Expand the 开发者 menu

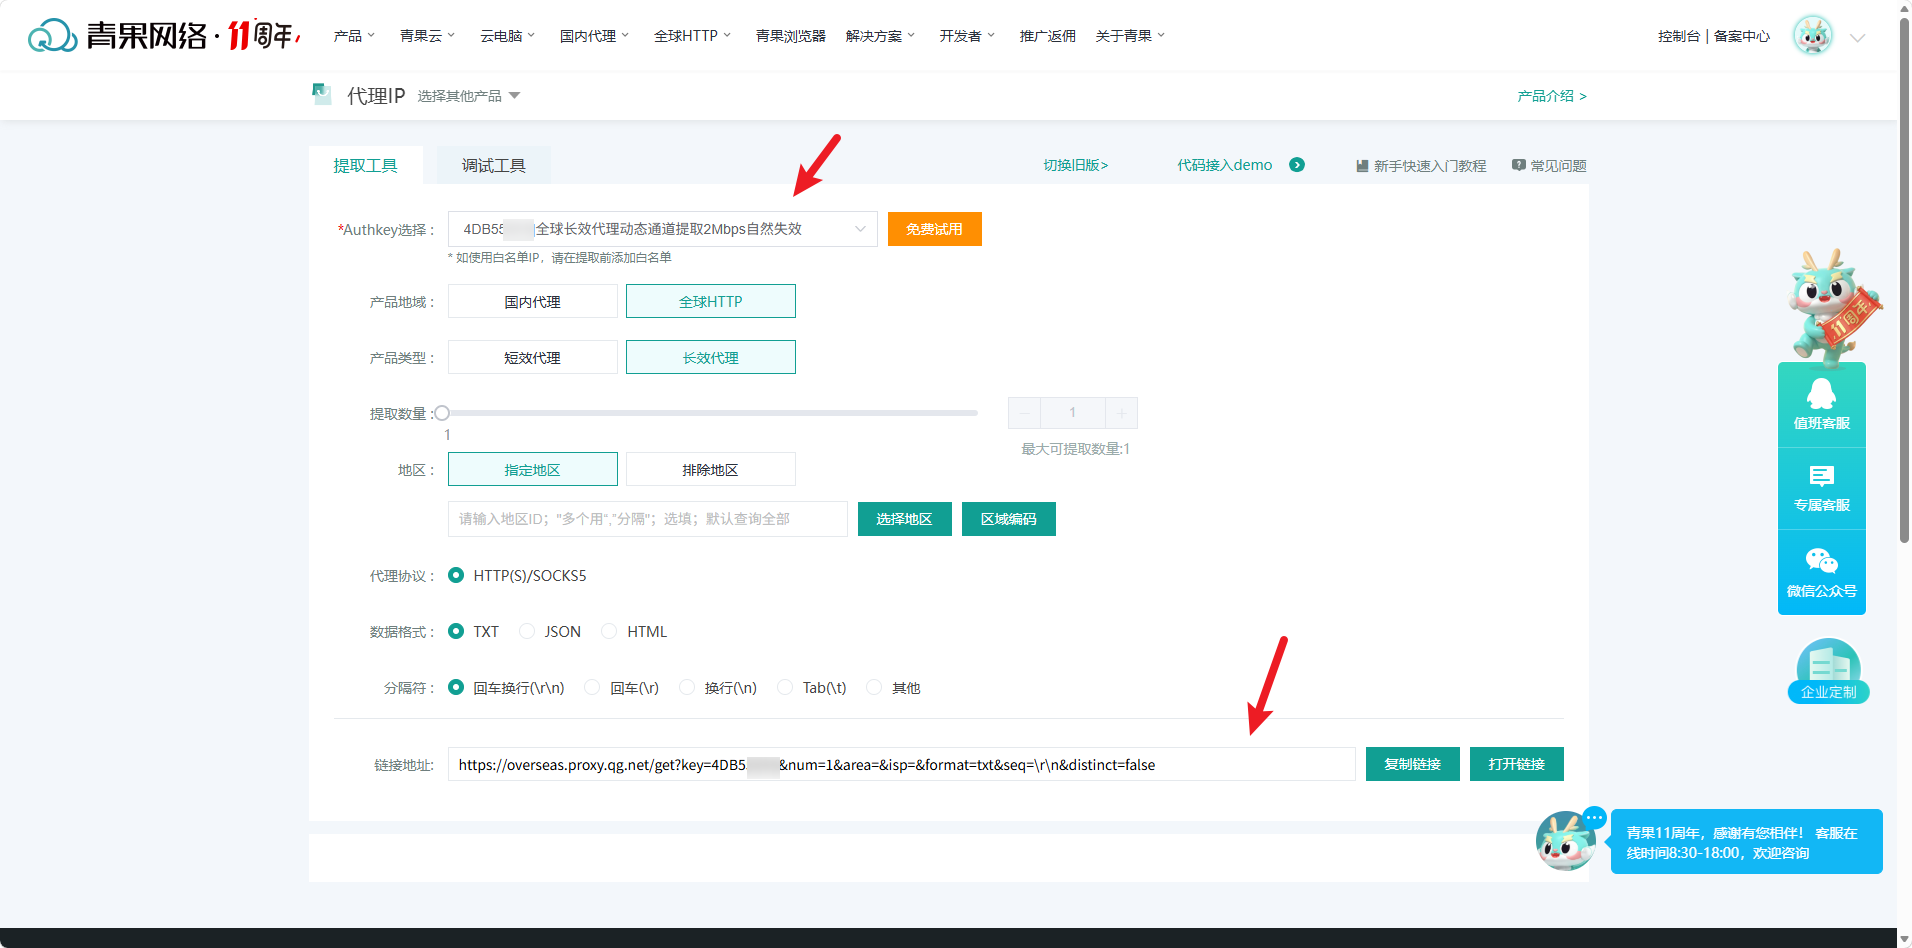click(967, 36)
